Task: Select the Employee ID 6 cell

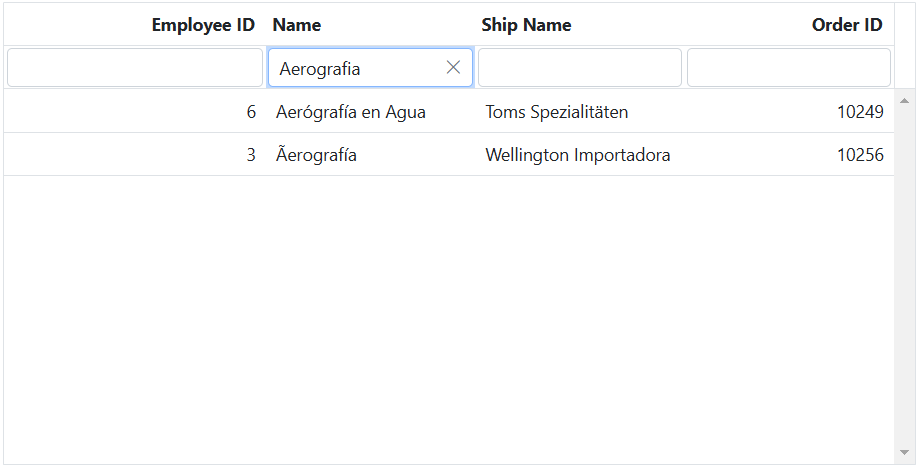Action: (x=251, y=112)
